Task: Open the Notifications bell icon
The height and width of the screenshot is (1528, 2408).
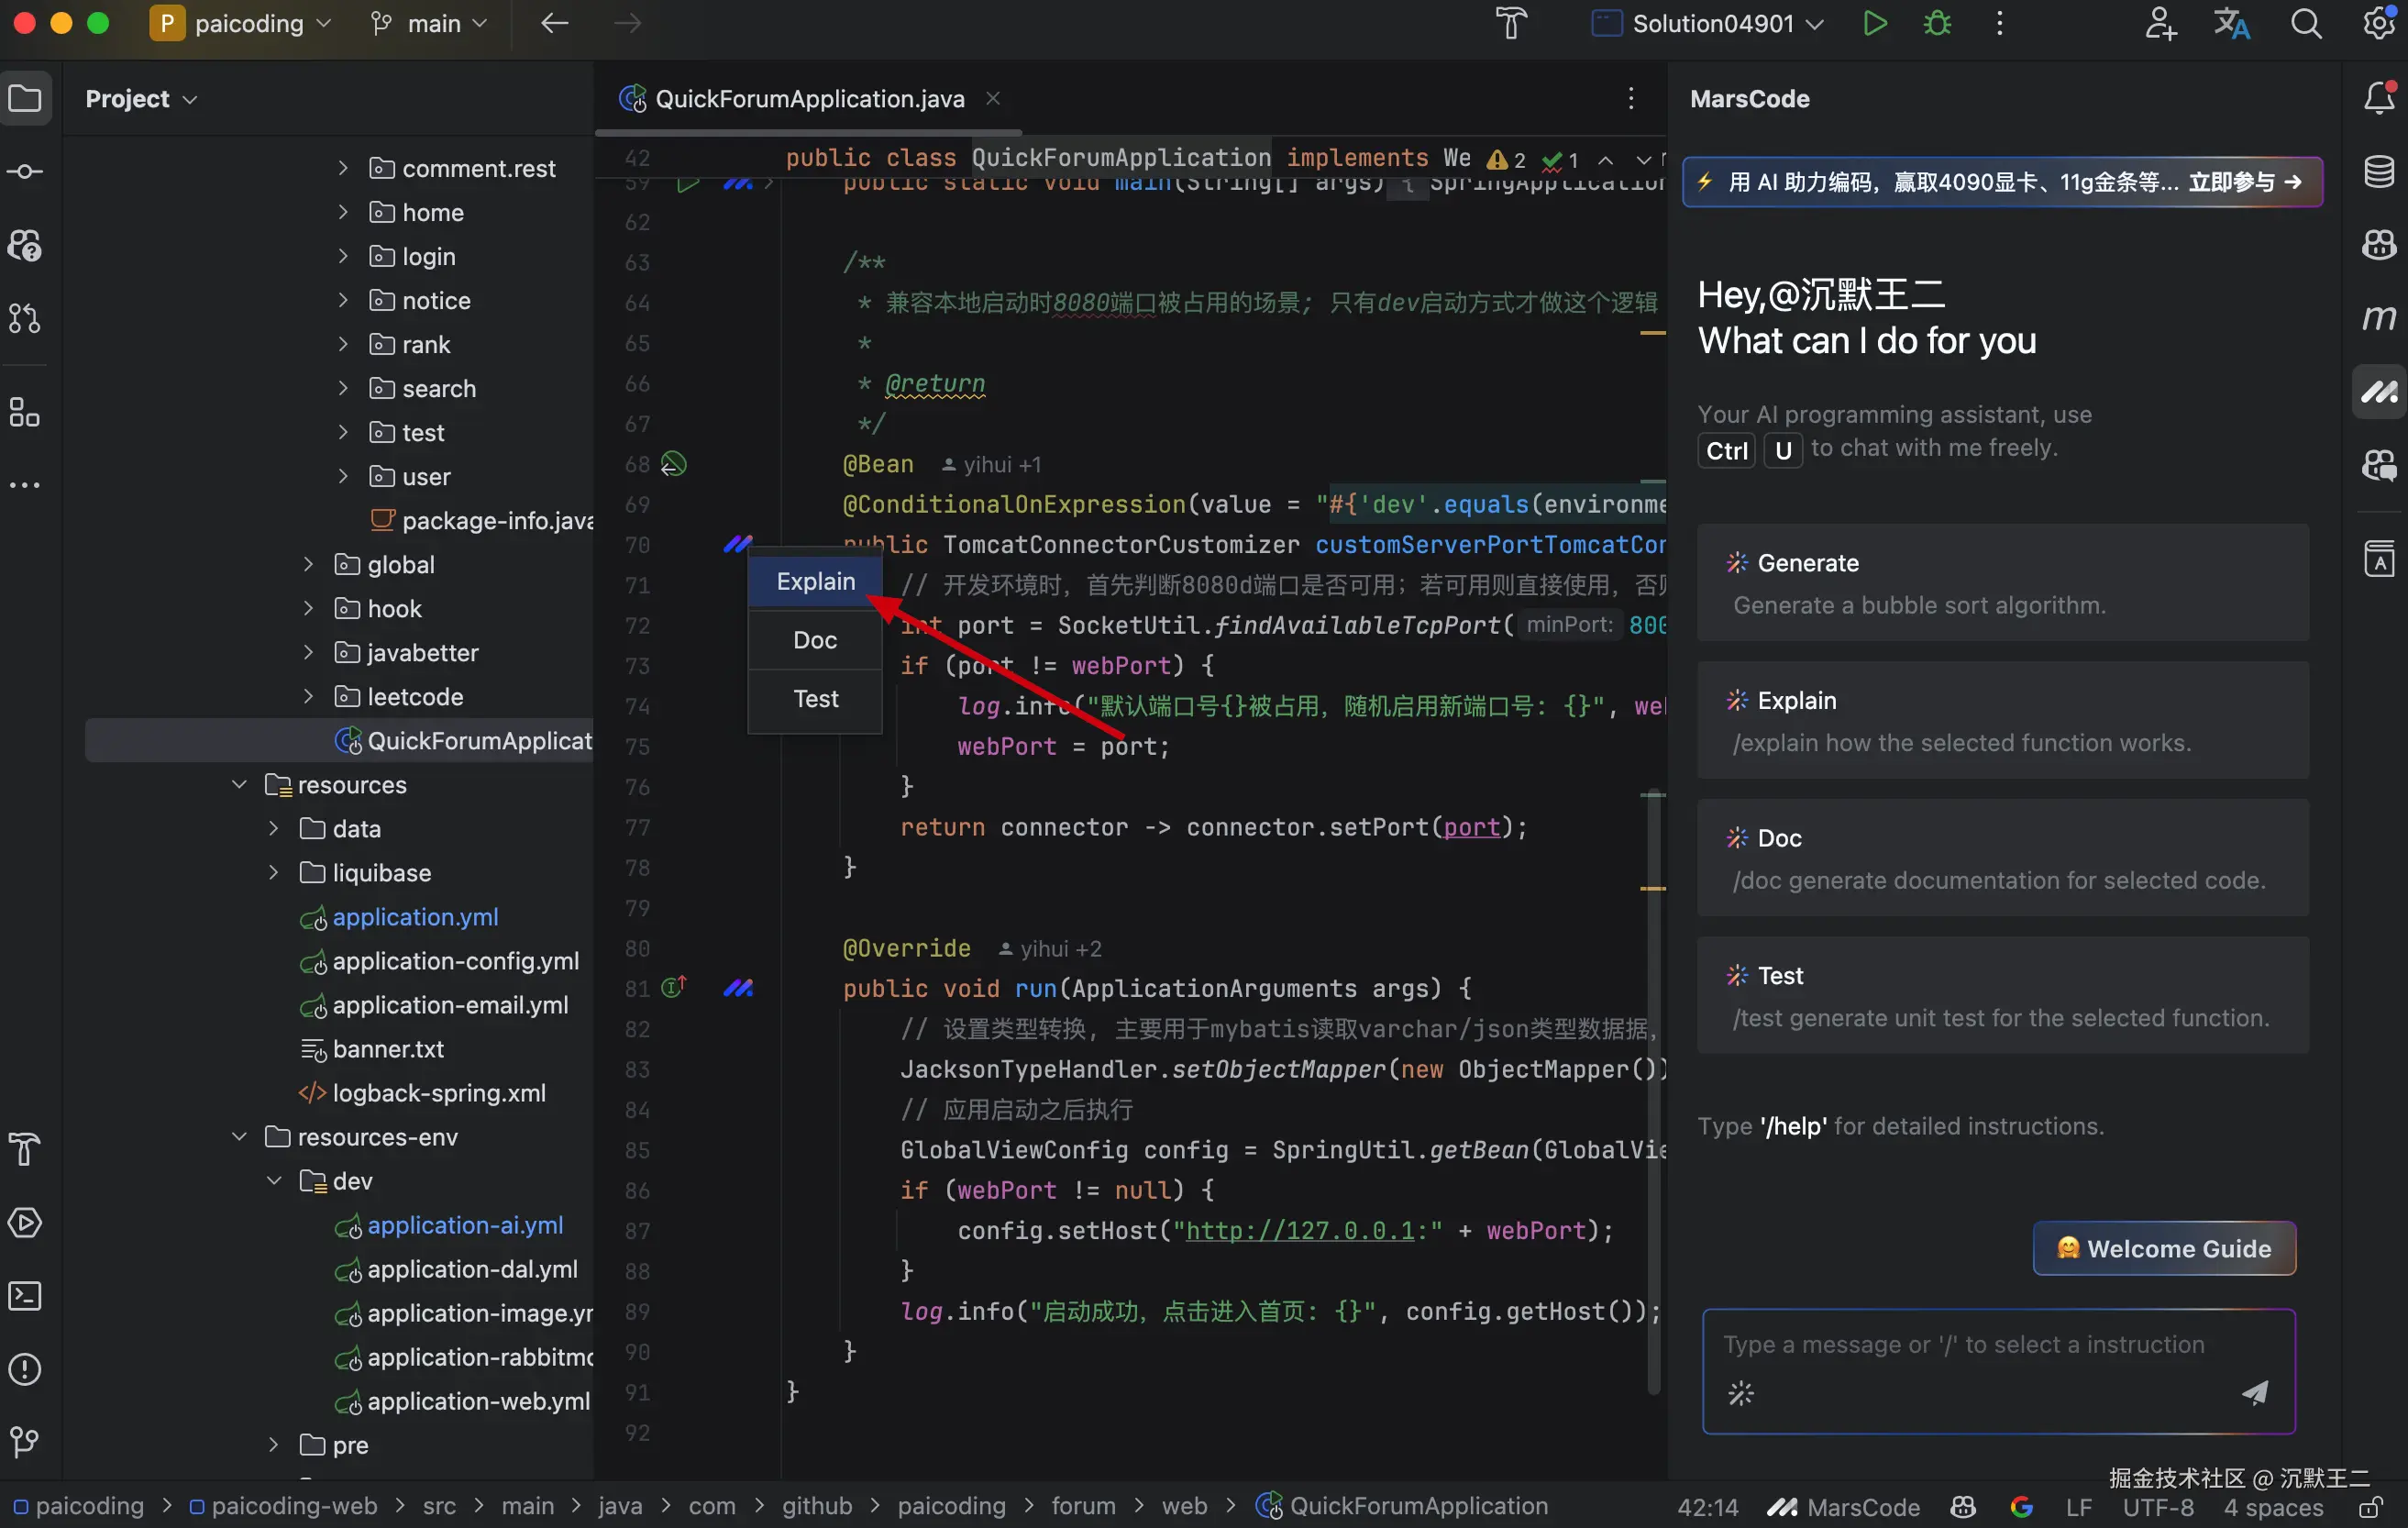Action: pos(2379,98)
